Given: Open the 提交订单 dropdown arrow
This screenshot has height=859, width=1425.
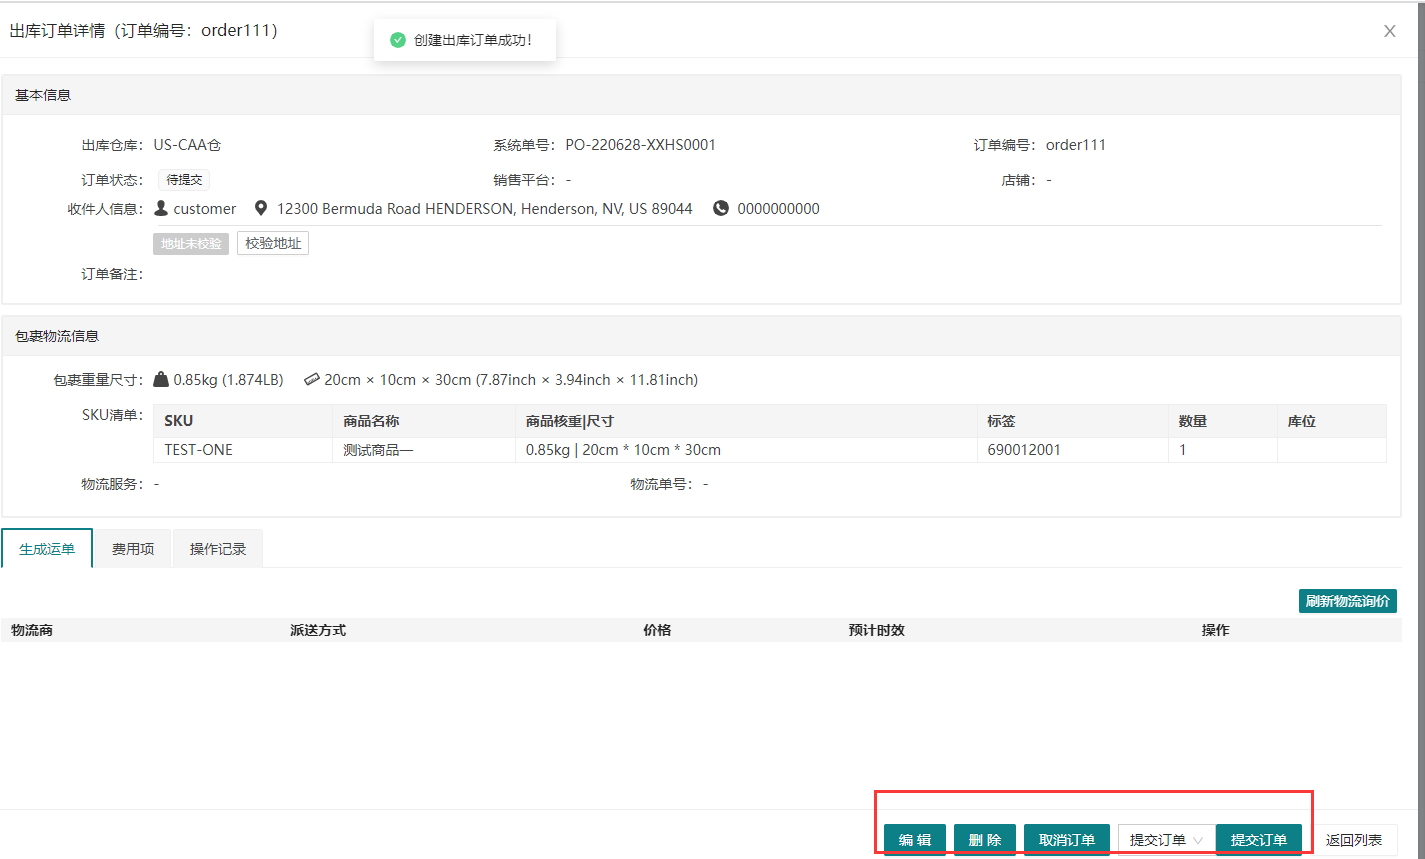Looking at the screenshot, I should tap(1198, 840).
